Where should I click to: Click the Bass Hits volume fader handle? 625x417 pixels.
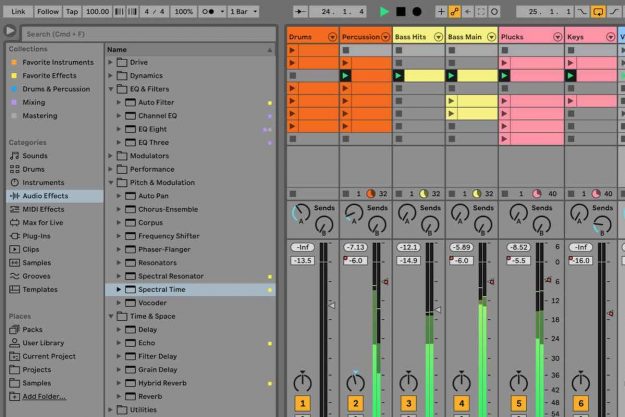coord(437,309)
